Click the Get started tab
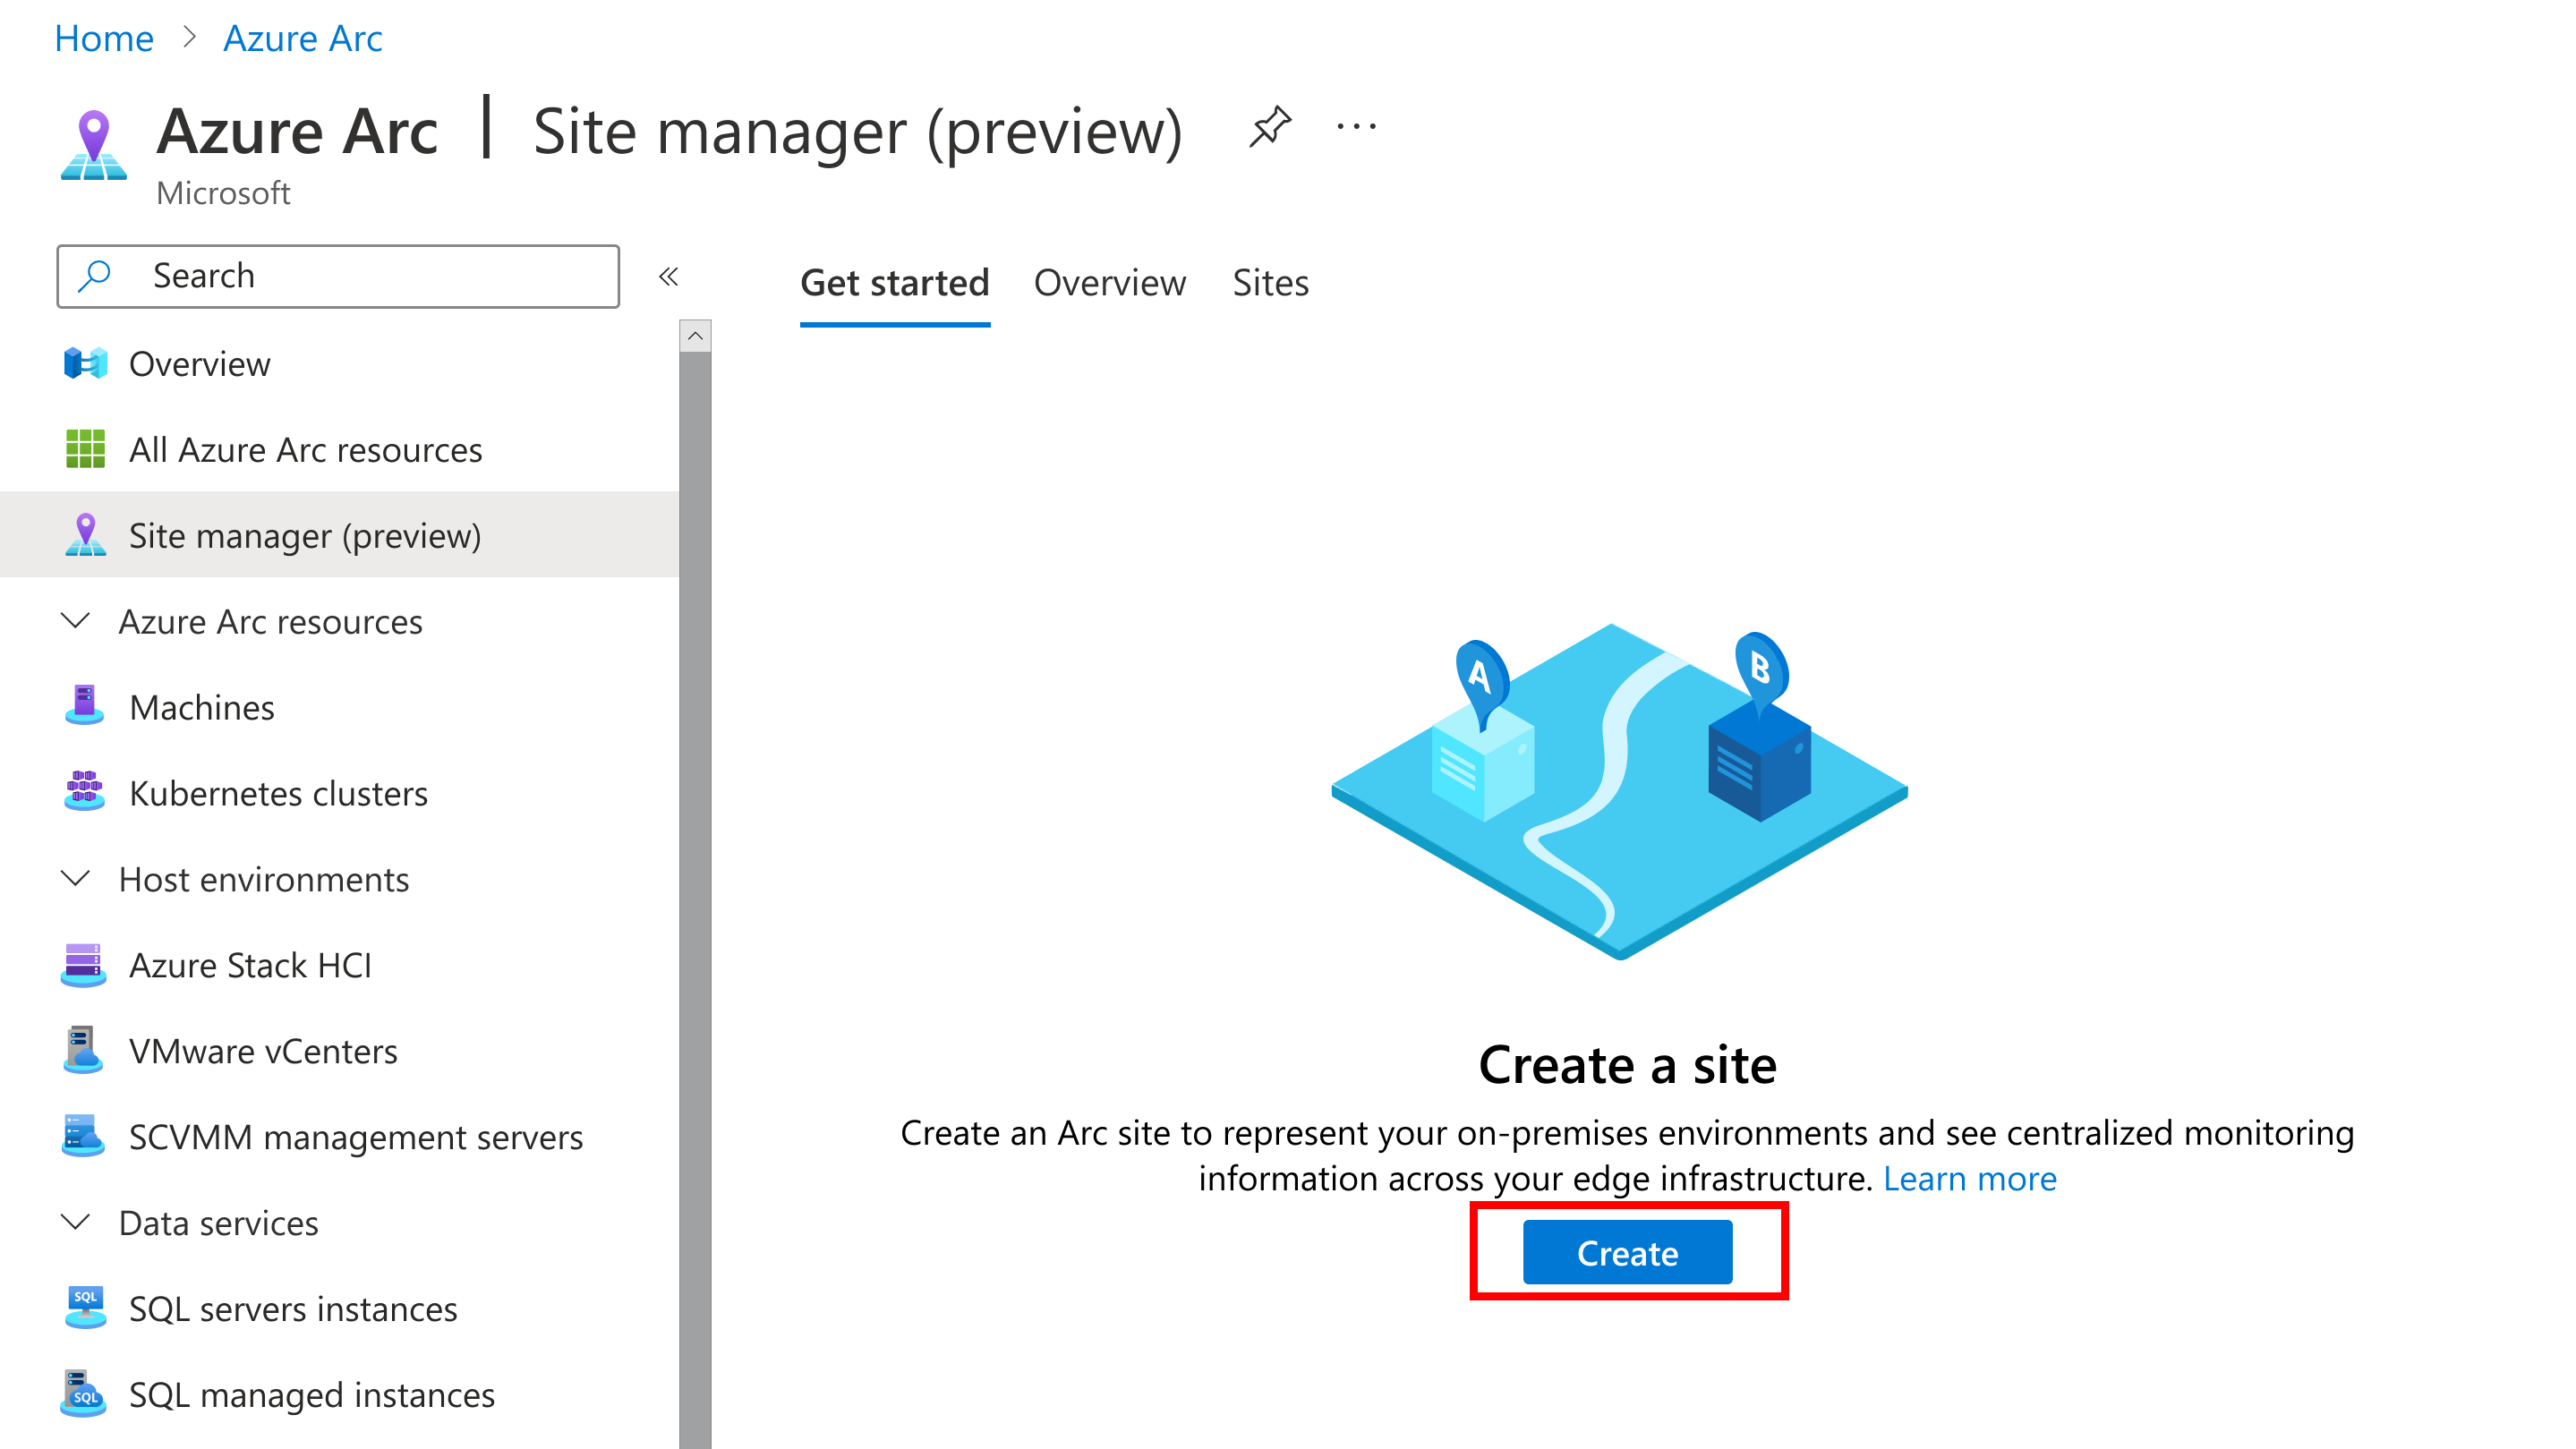Screen dimensions: 2576x1449 [893, 281]
